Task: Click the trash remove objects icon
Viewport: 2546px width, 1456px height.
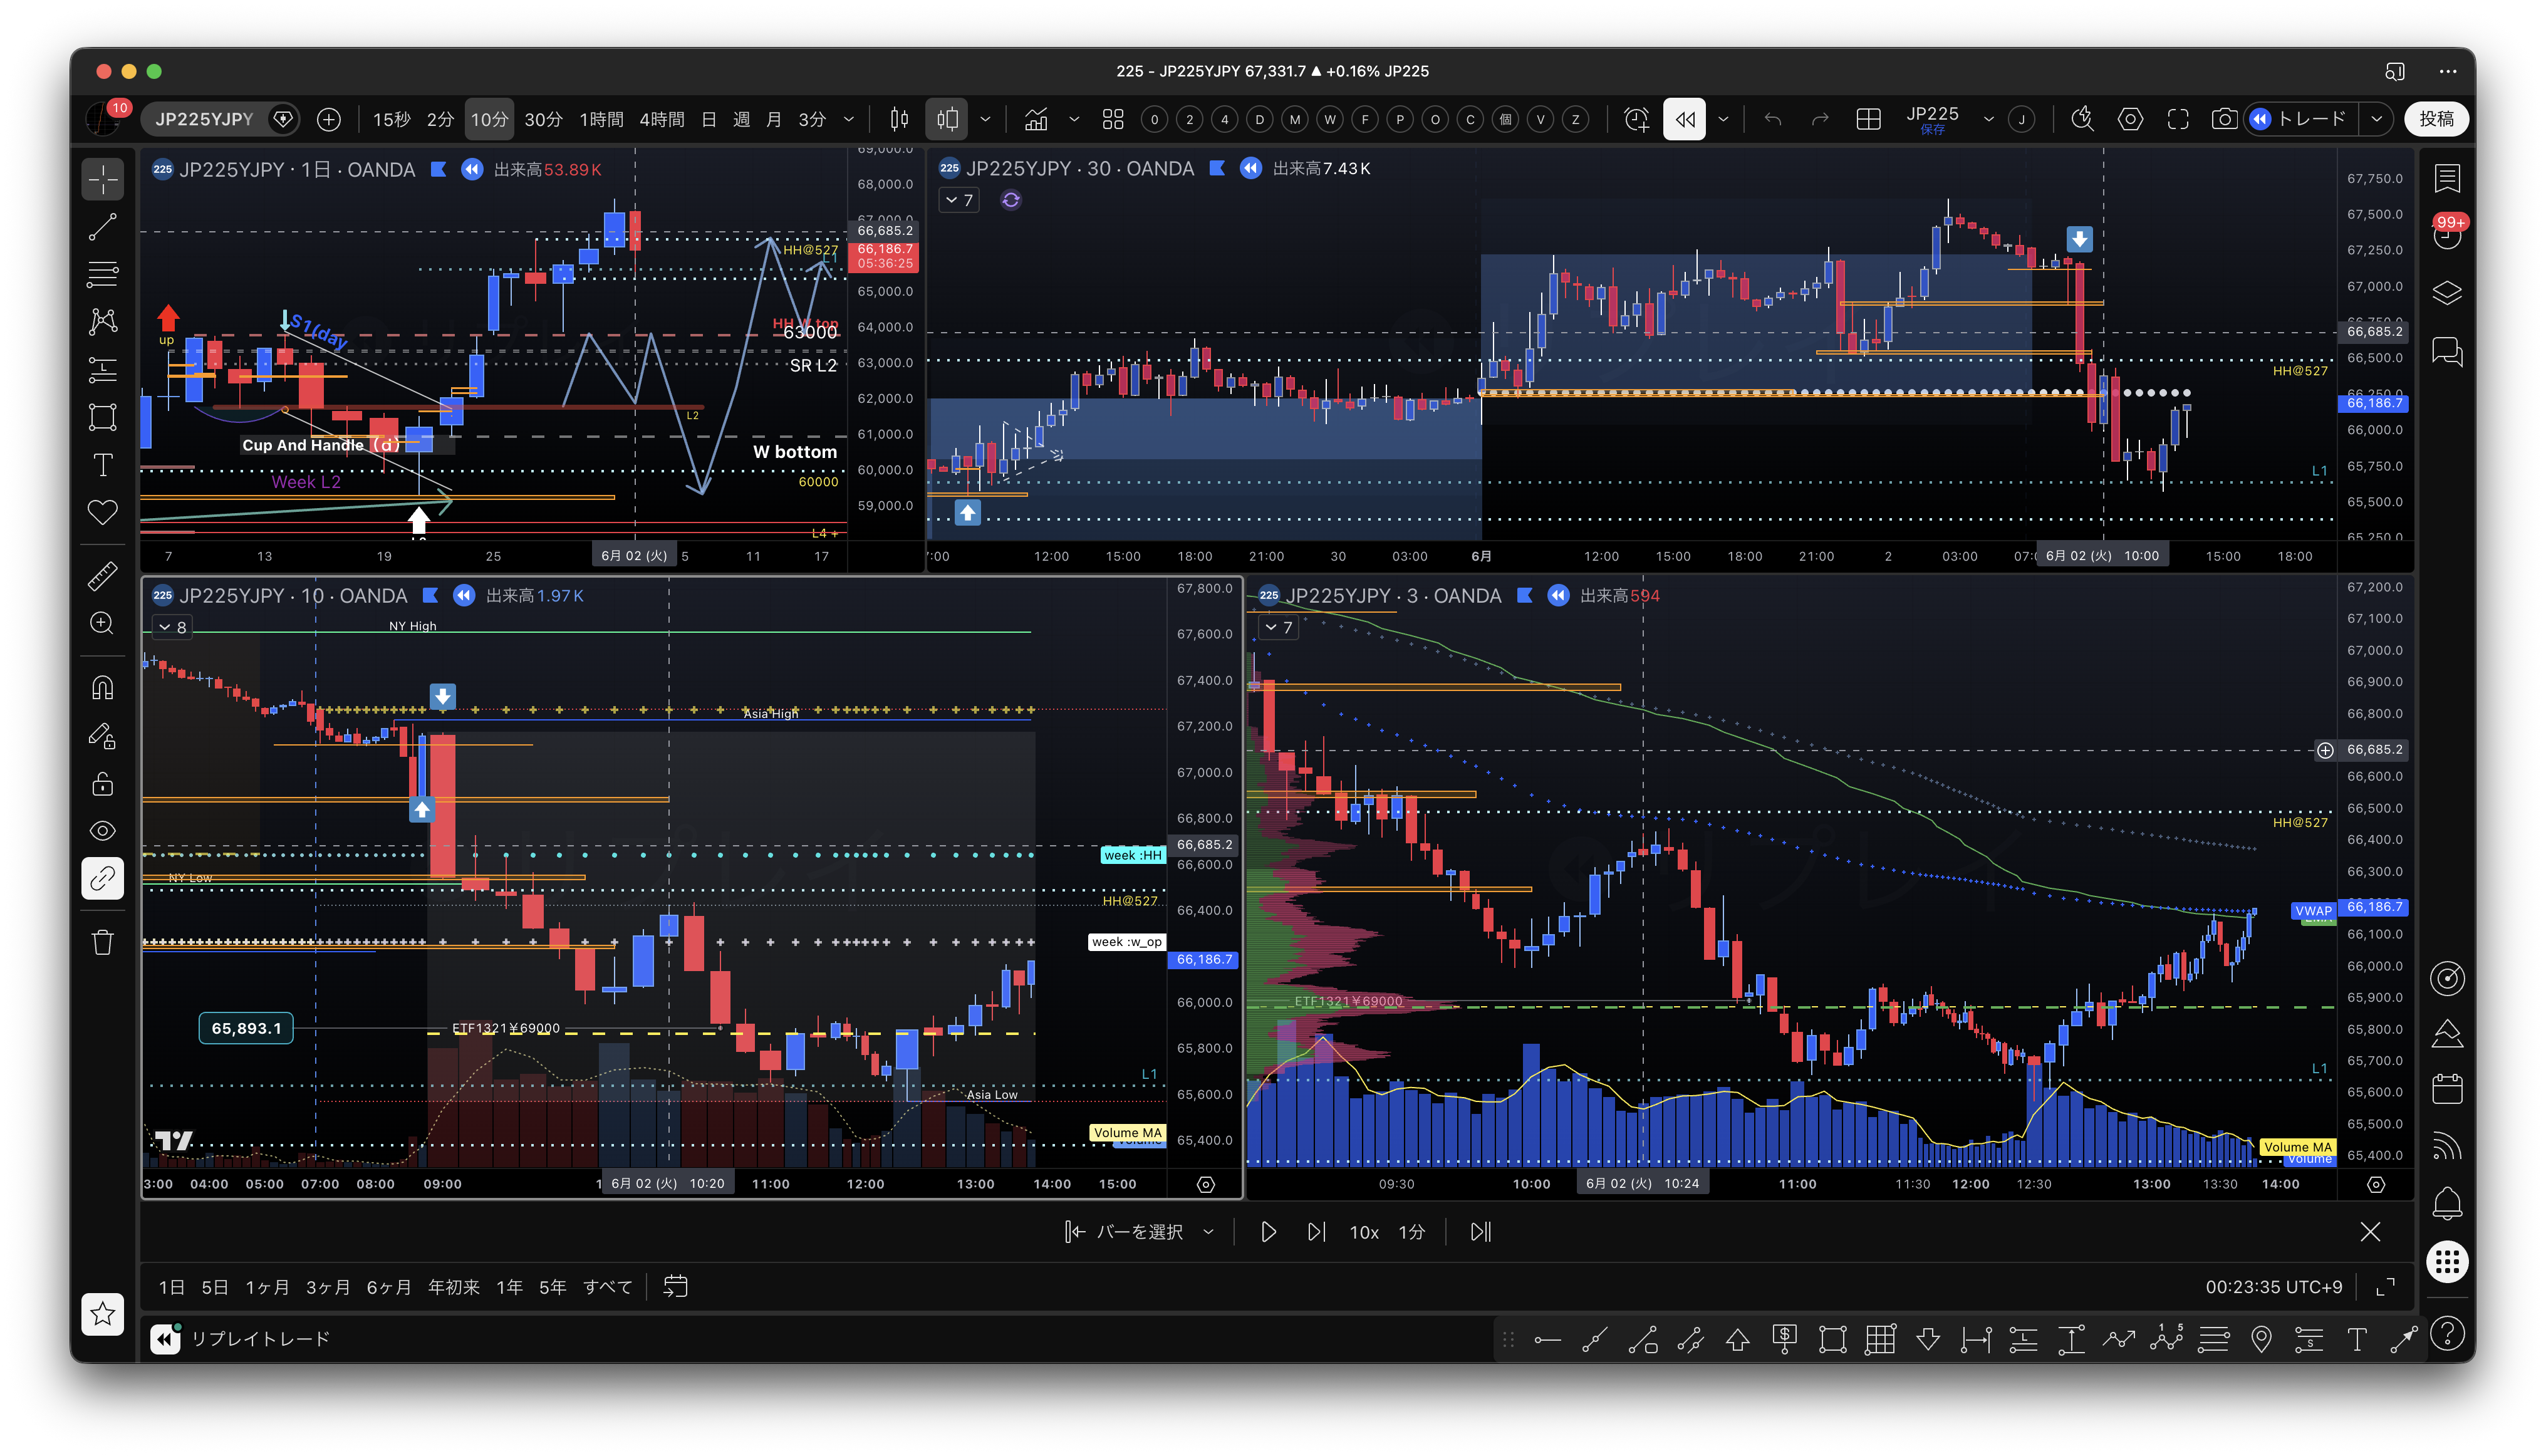Action: (103, 942)
